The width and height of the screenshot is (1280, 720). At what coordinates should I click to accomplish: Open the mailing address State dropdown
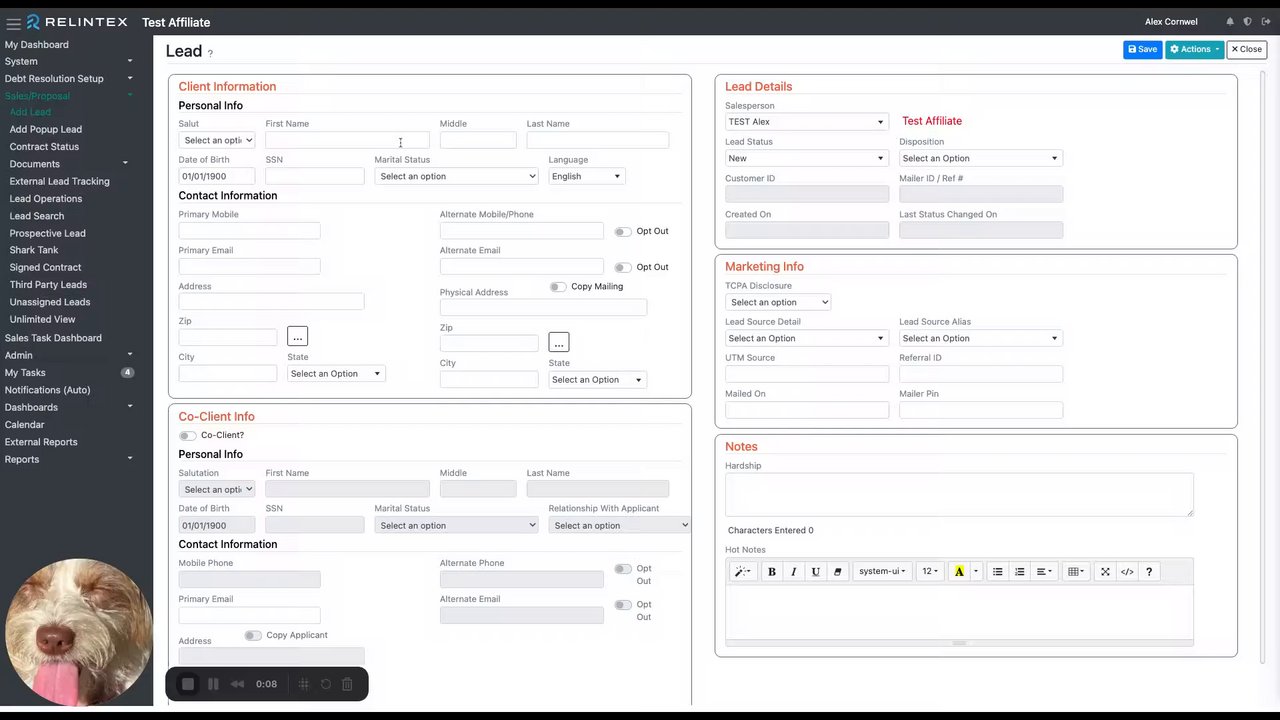(x=335, y=374)
